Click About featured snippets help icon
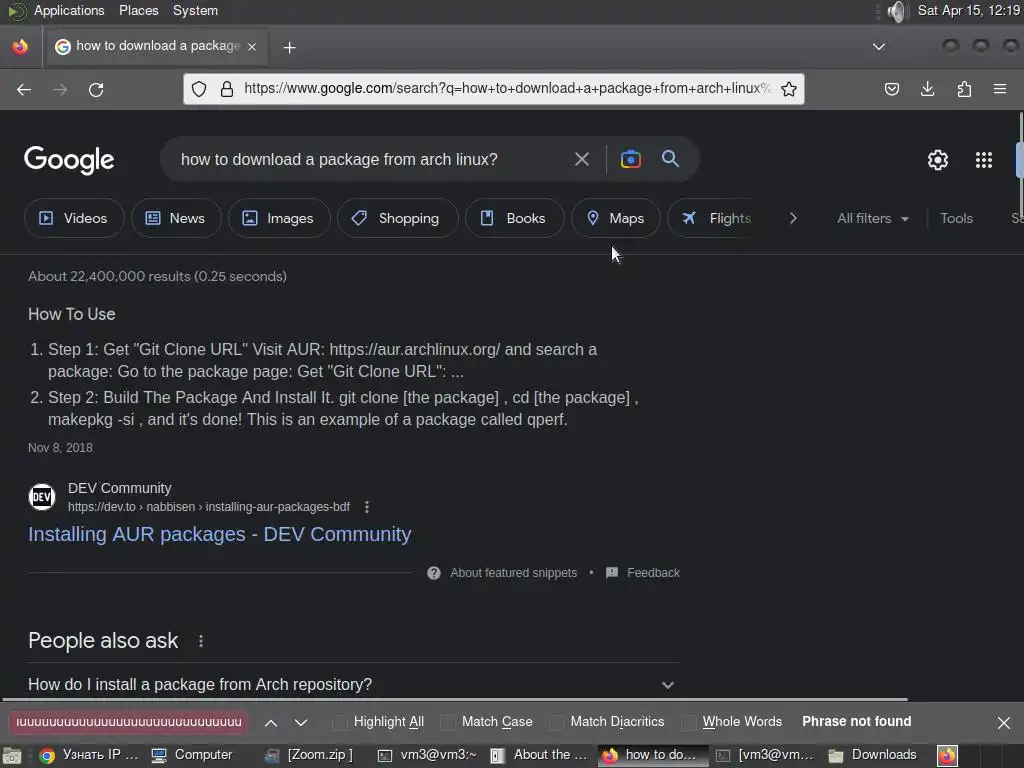 tap(434, 573)
